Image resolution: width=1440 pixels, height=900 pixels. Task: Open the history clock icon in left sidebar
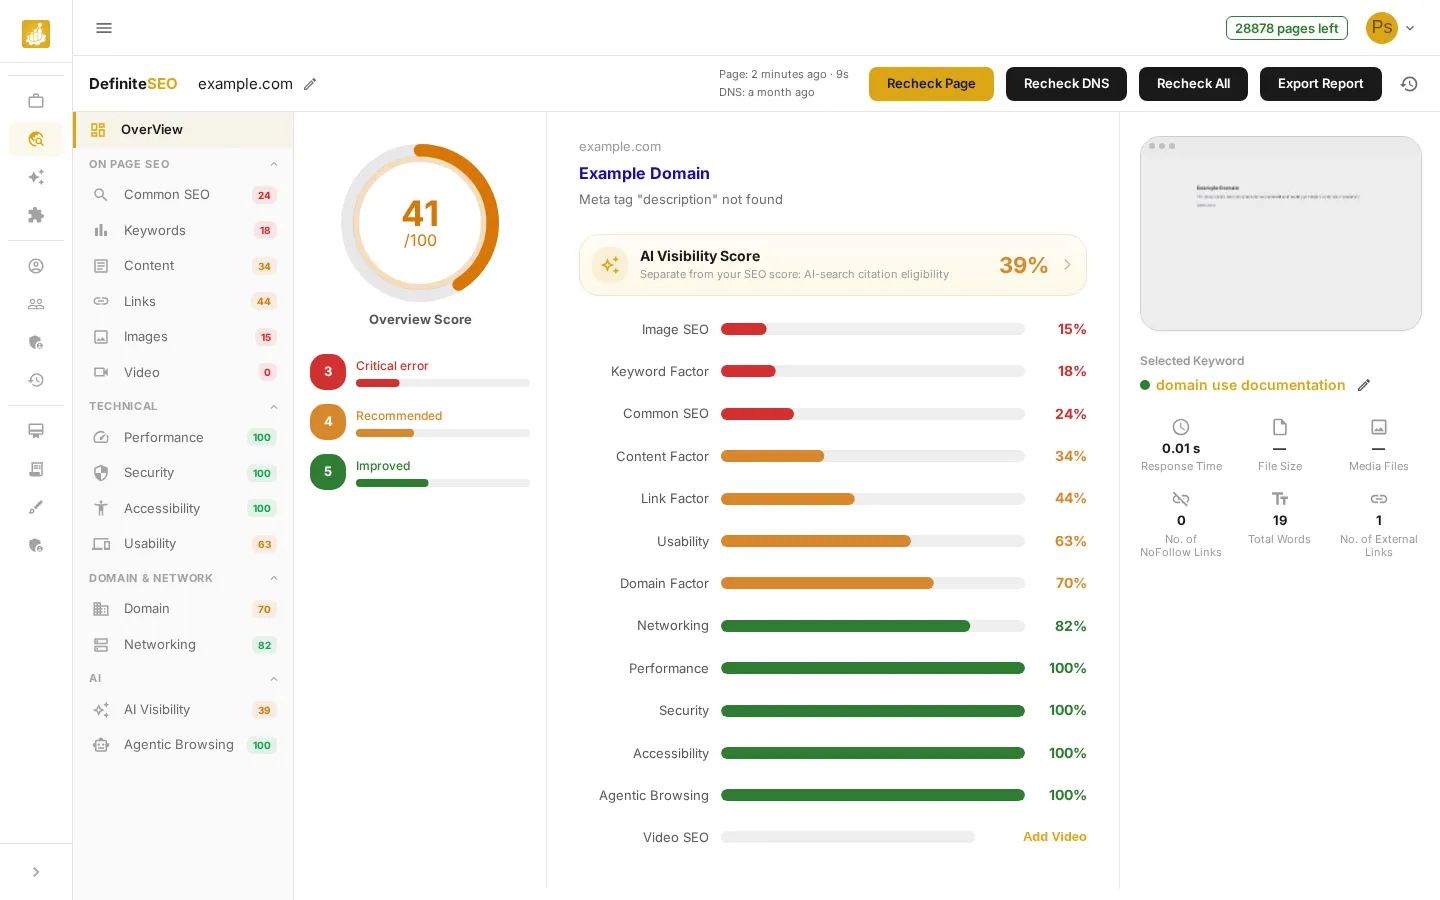[x=36, y=380]
